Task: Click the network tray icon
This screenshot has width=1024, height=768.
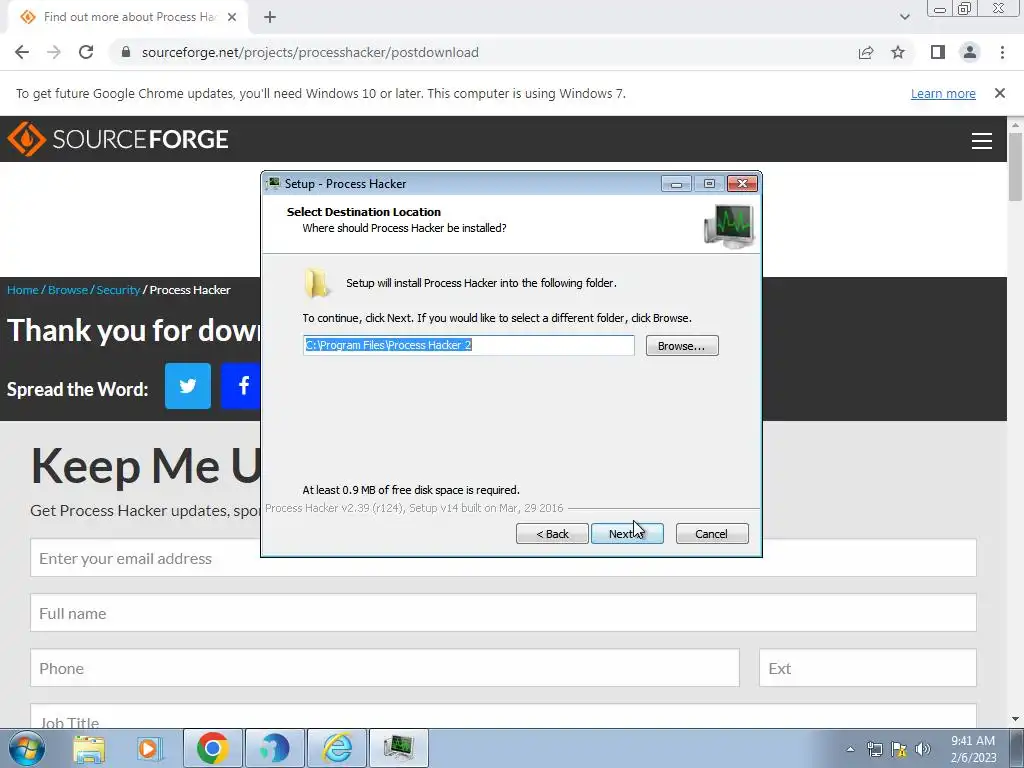Action: (x=874, y=749)
